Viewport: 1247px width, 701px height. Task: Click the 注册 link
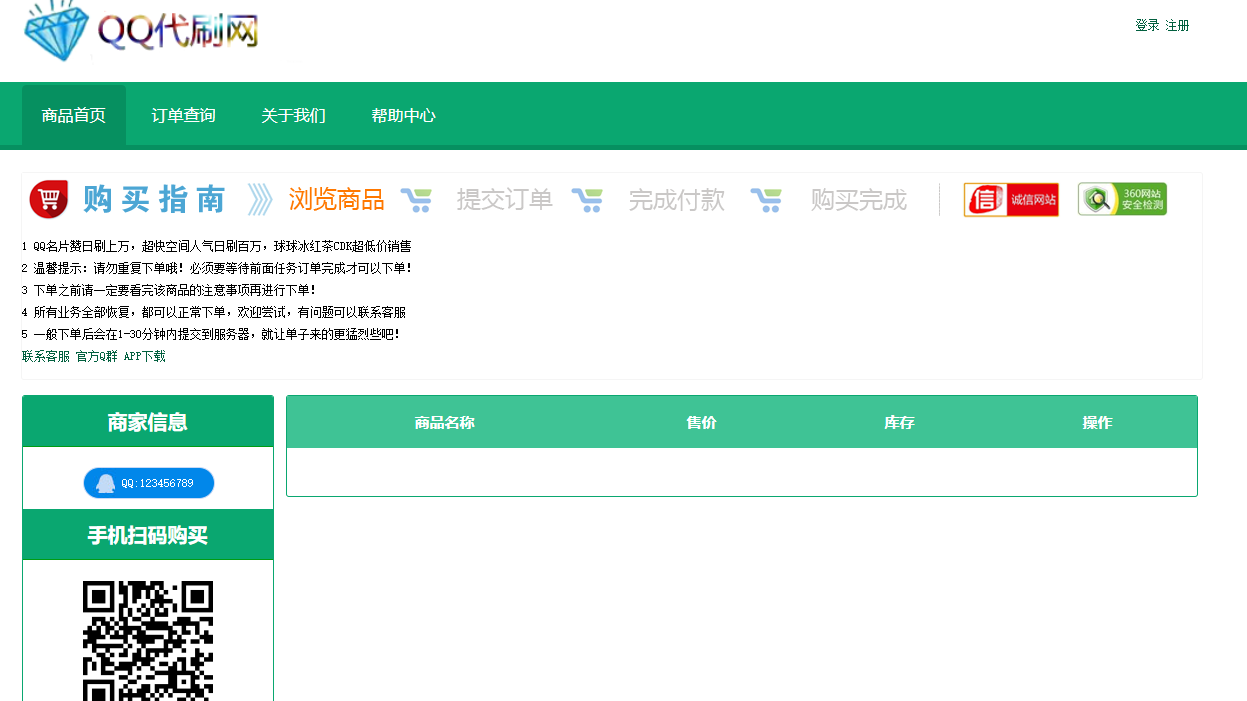click(x=1175, y=26)
